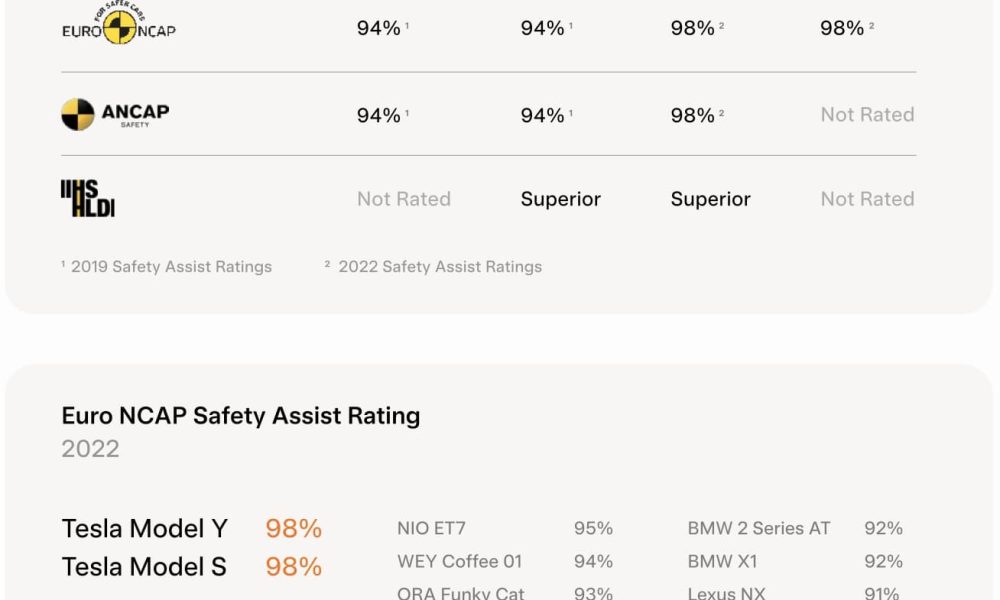Click the BMW 2 Series AT row
Viewport: 1000px width, 600px height.
(795, 529)
